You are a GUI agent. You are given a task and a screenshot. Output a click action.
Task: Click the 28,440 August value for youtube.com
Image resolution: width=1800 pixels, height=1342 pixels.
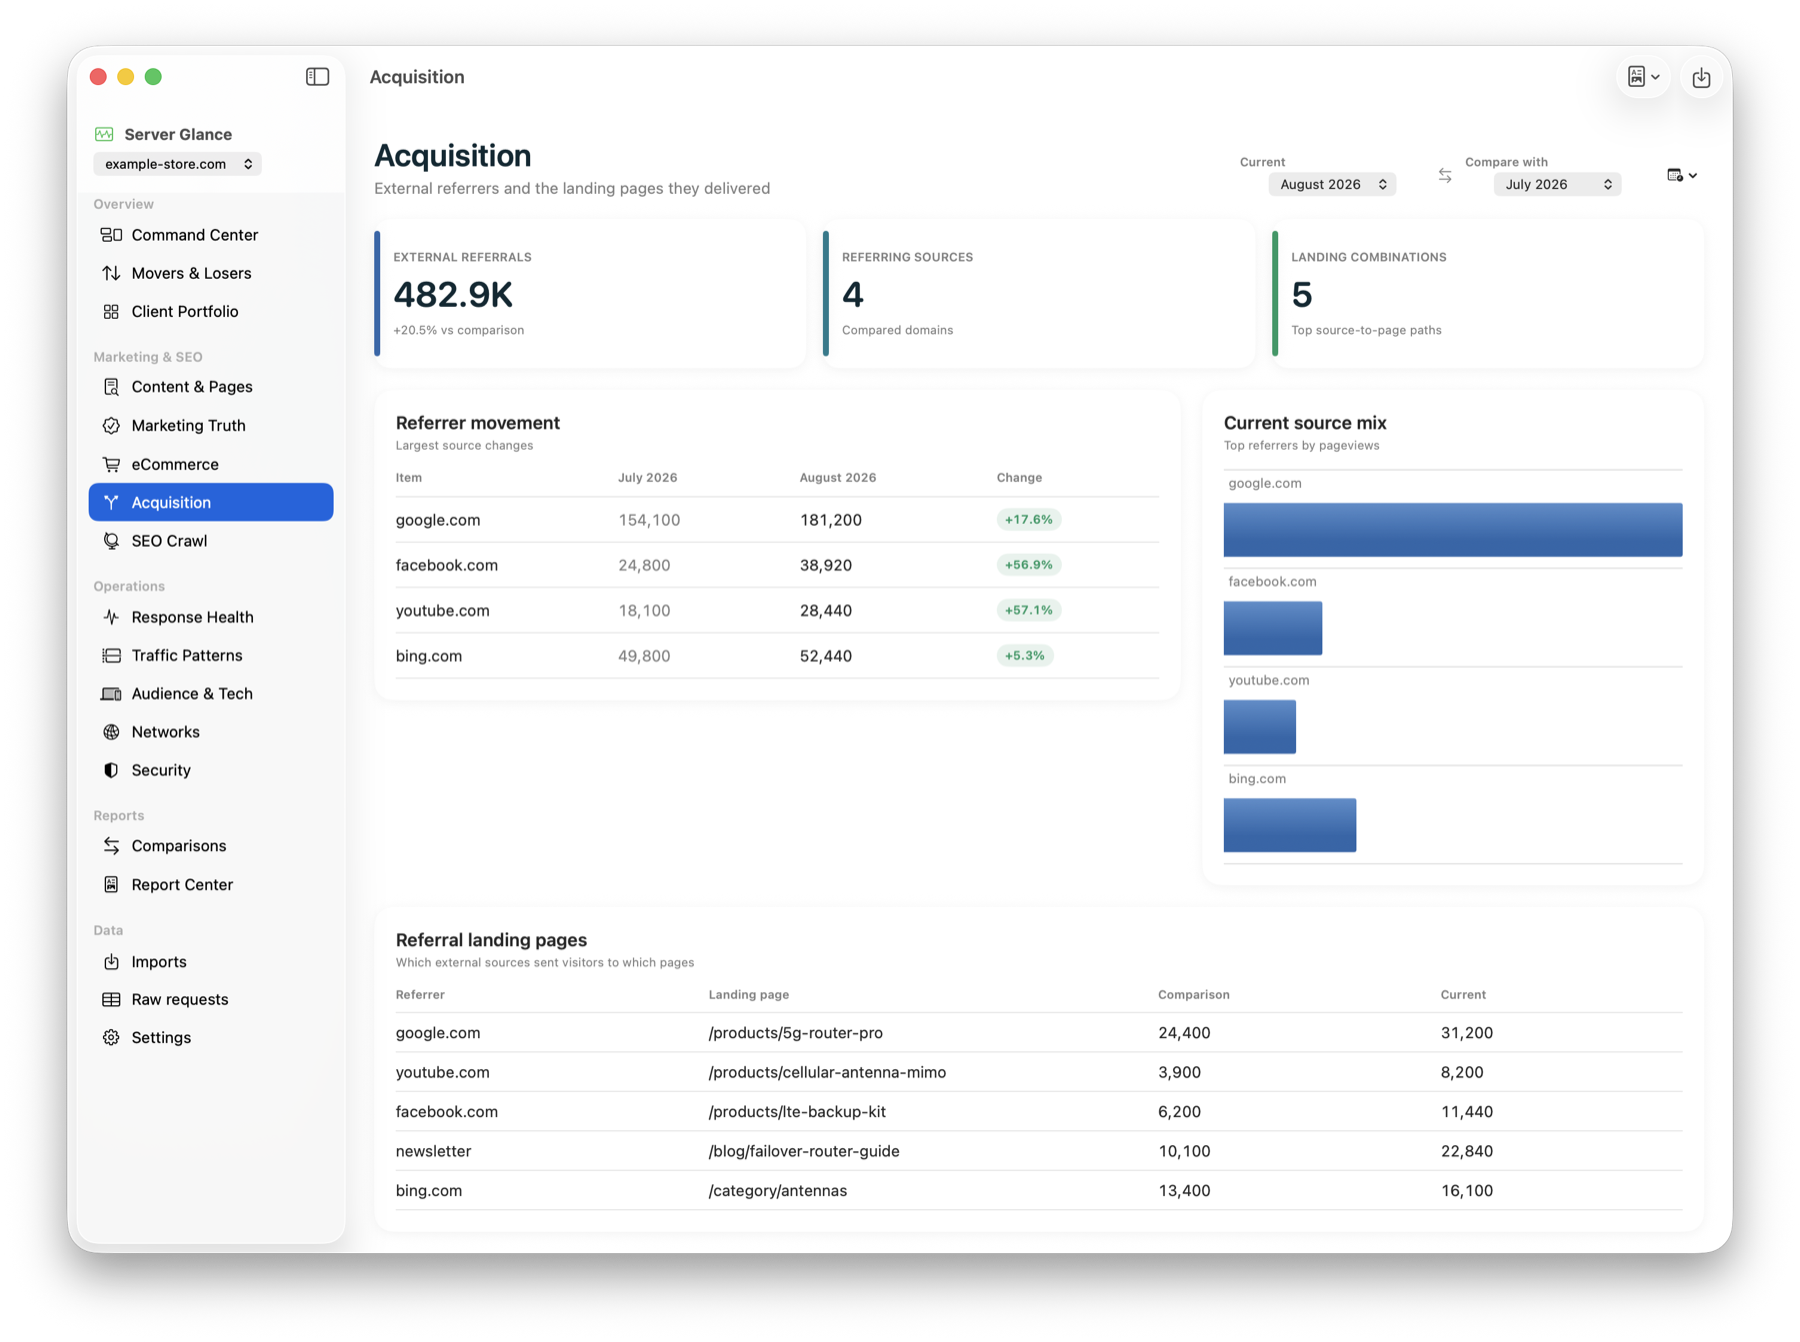pyautogui.click(x=826, y=611)
